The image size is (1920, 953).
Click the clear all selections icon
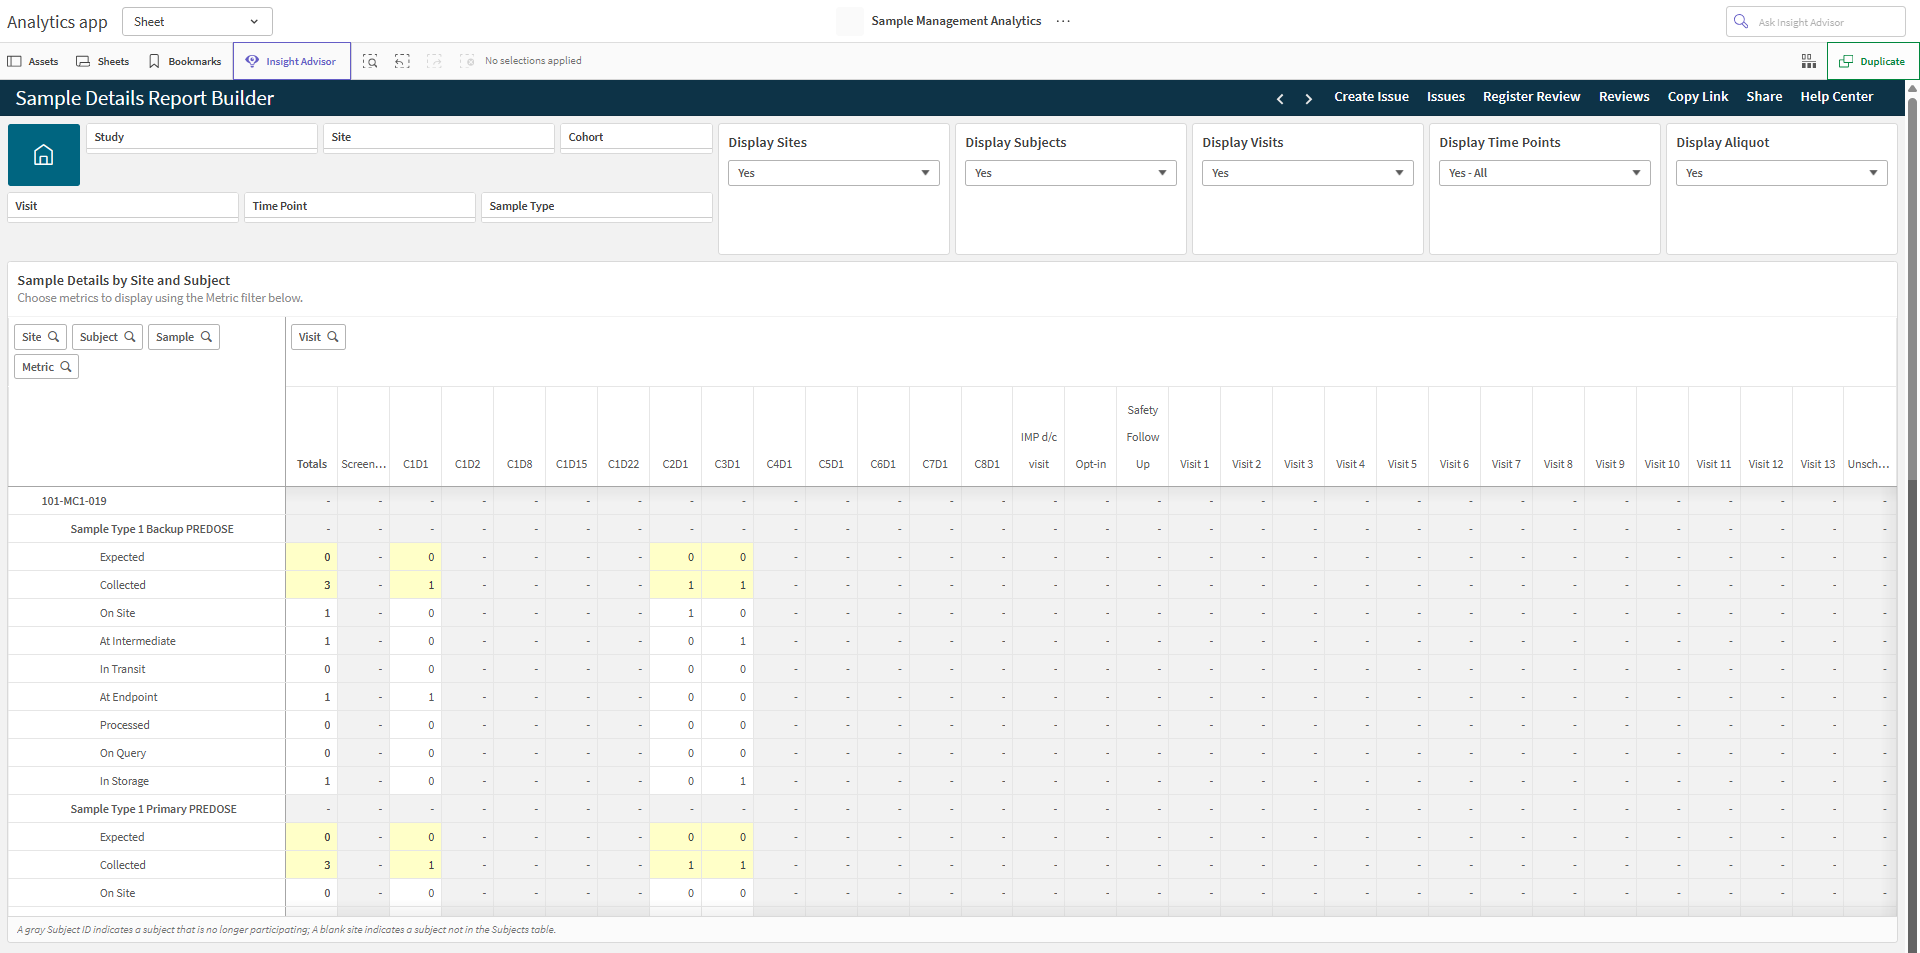(x=467, y=61)
